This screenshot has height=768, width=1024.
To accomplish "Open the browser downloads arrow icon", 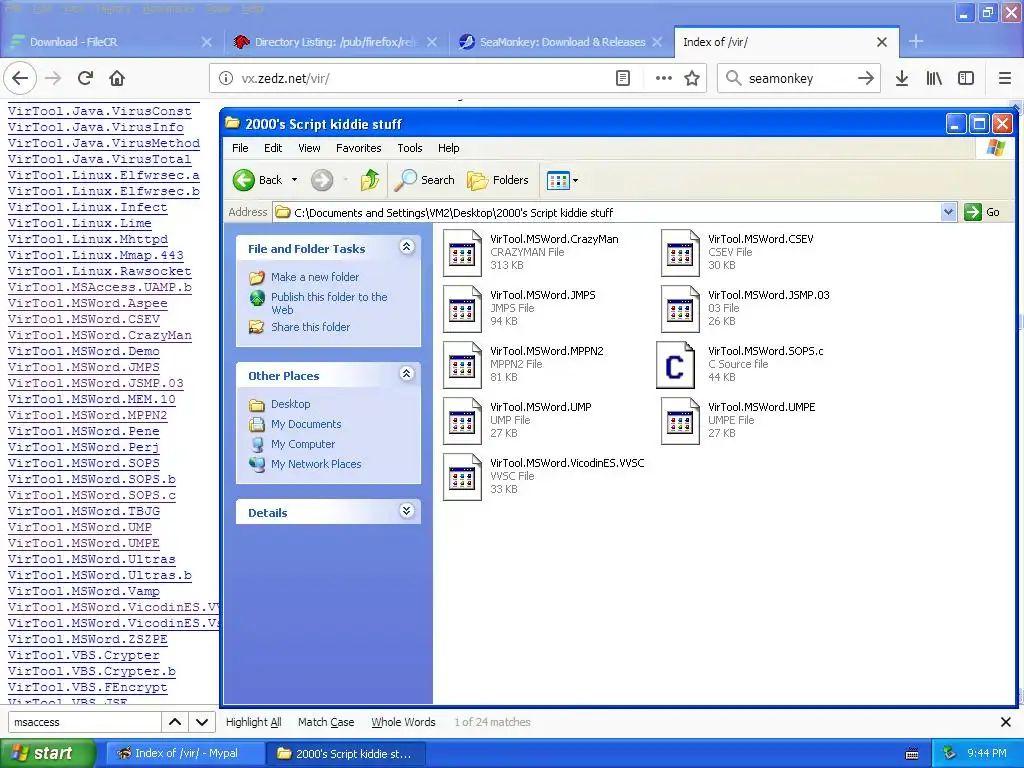I will 902,78.
